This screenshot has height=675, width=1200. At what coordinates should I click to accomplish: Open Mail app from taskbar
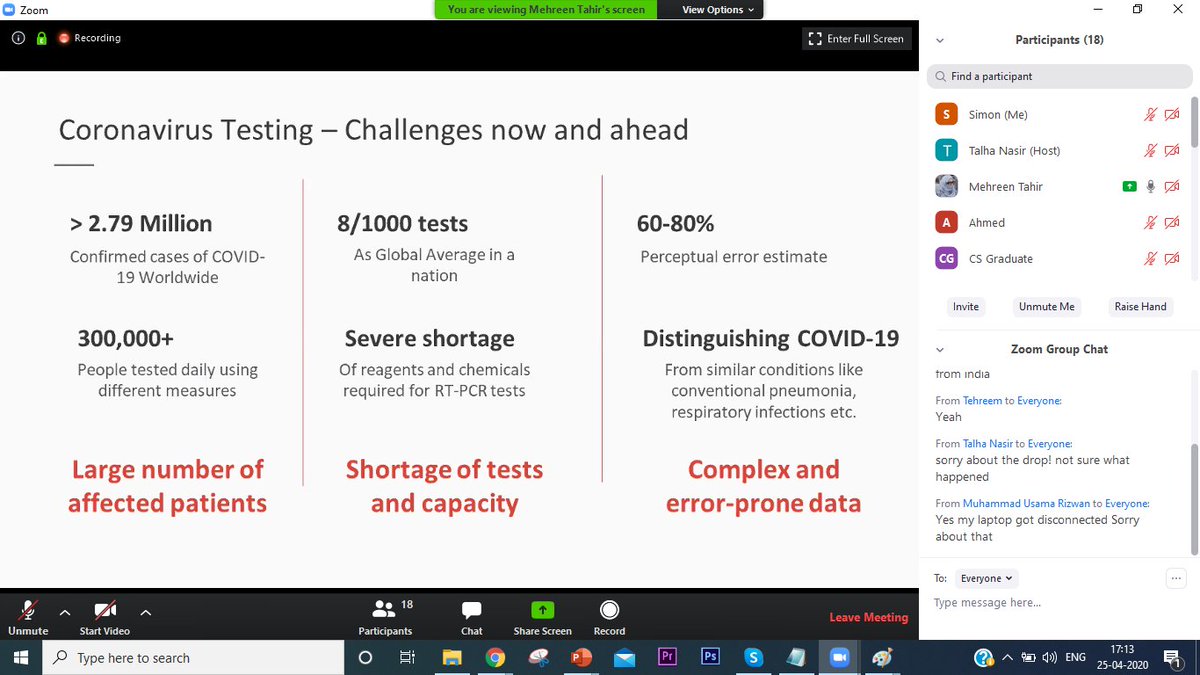[625, 657]
